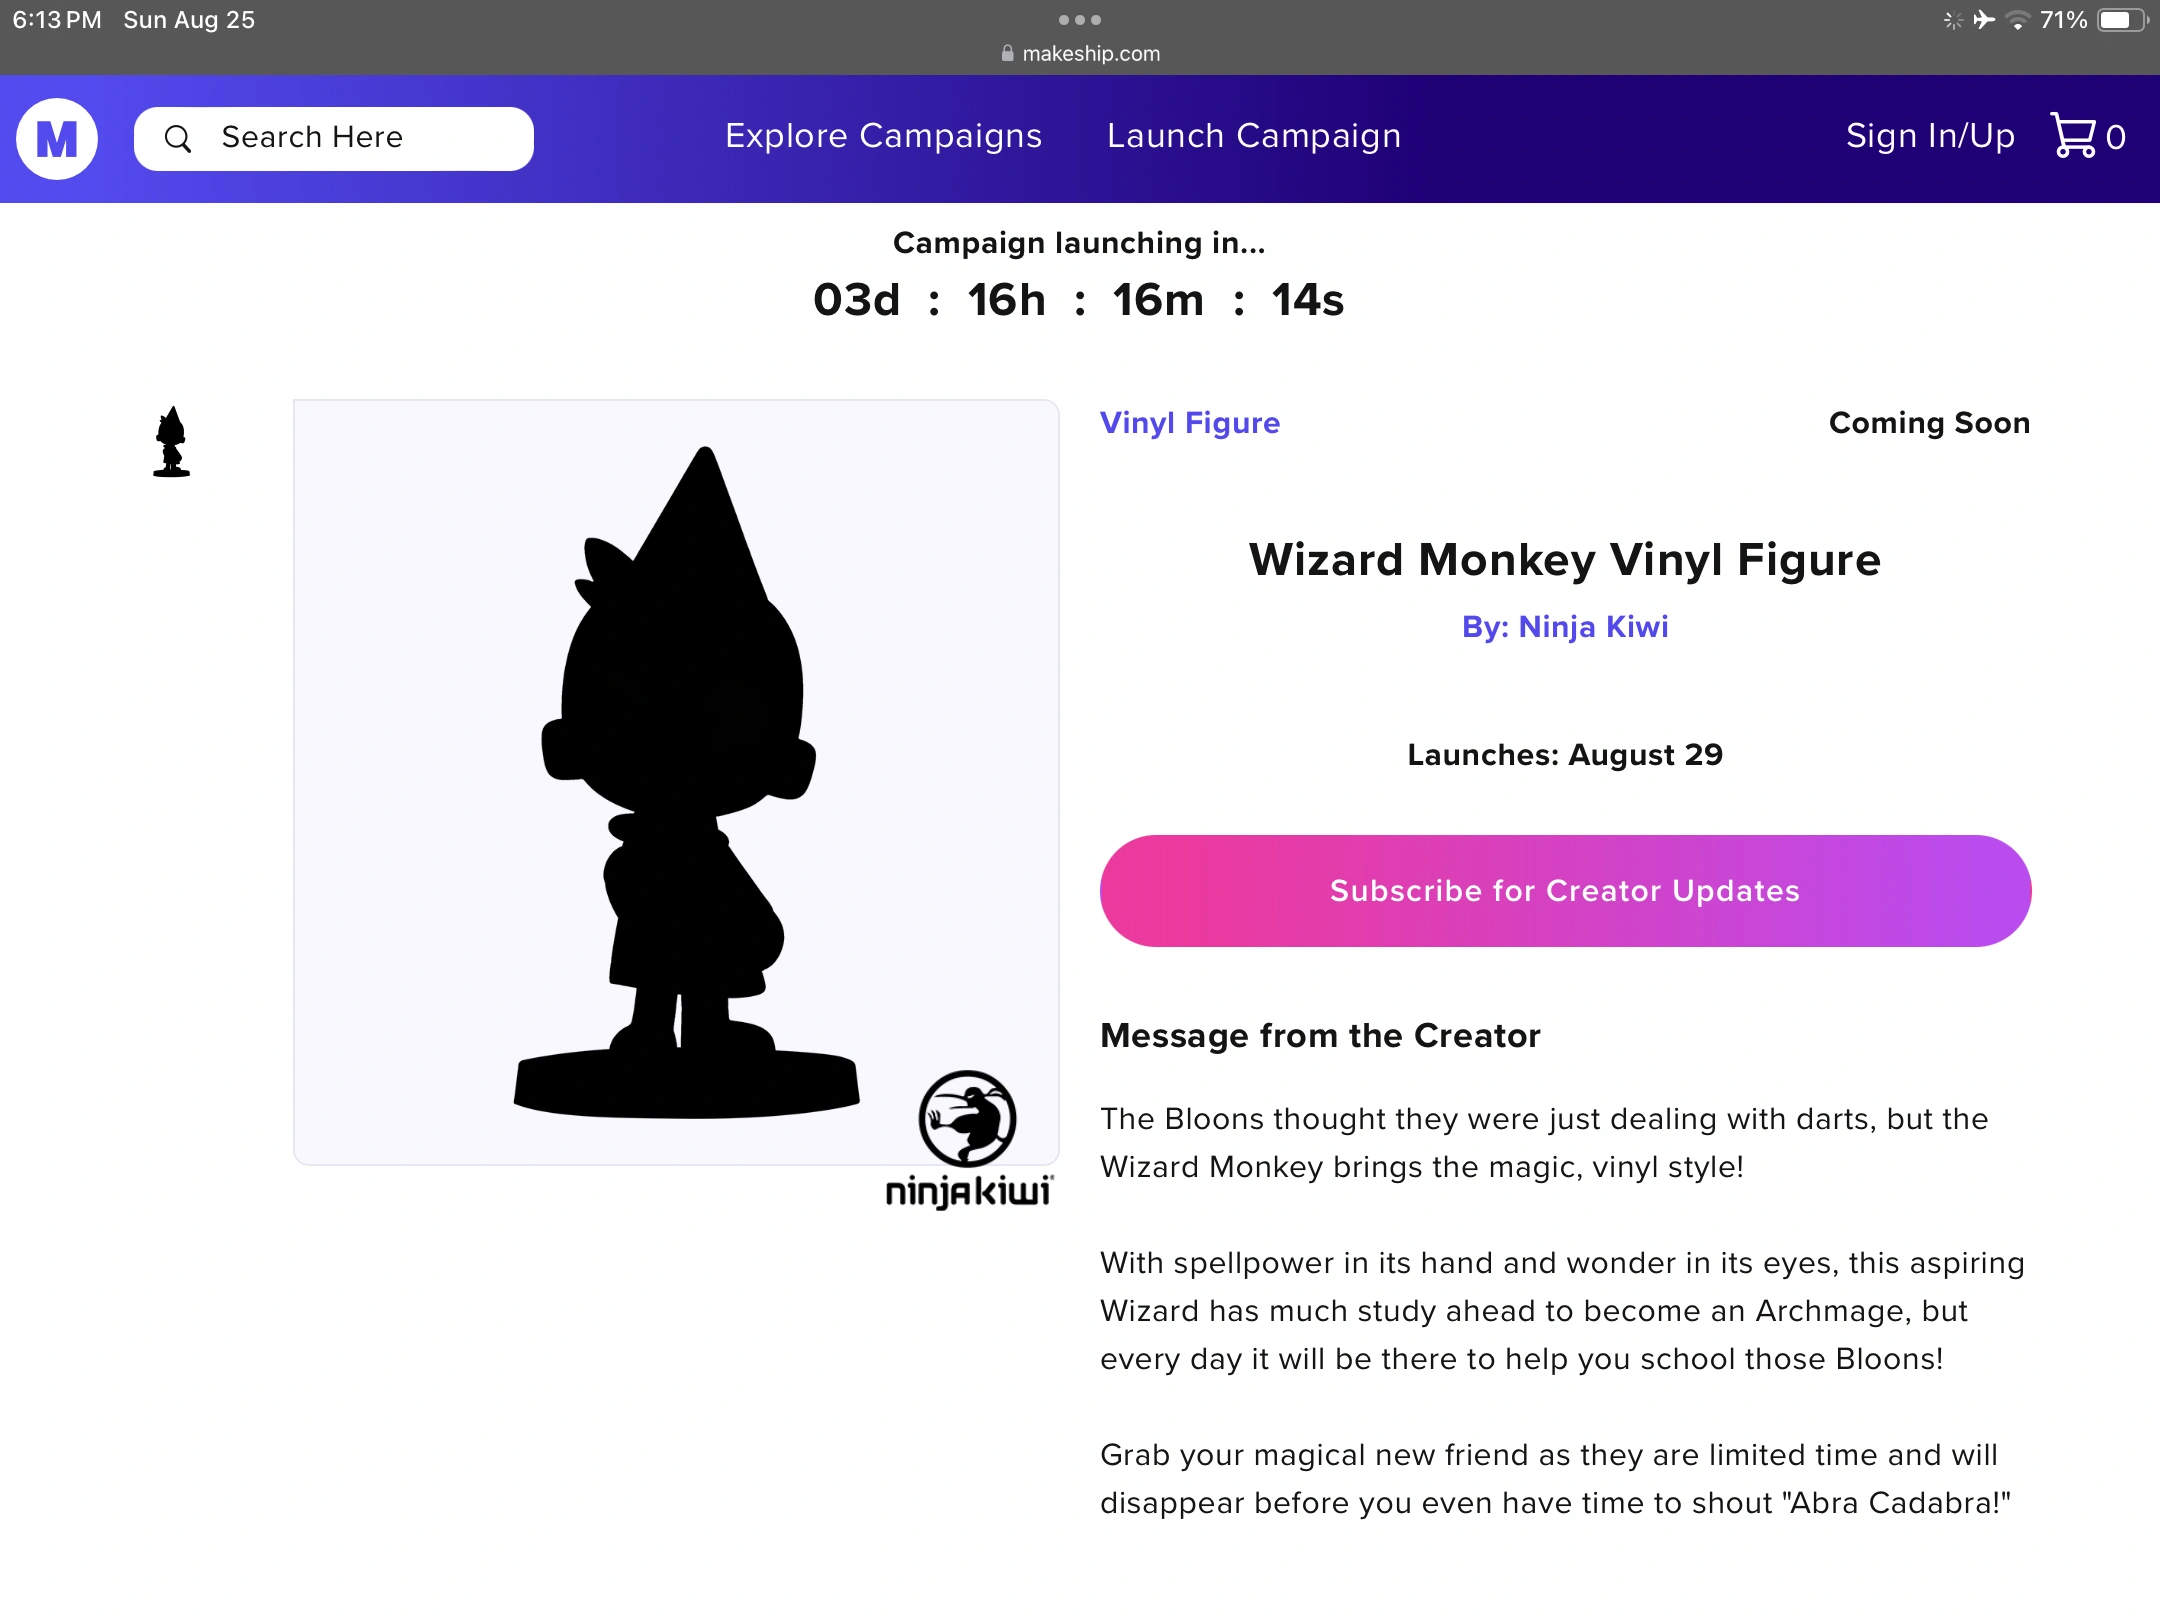The image size is (2160, 1620).
Task: Open the Makeship M logo home
Action: tap(57, 138)
